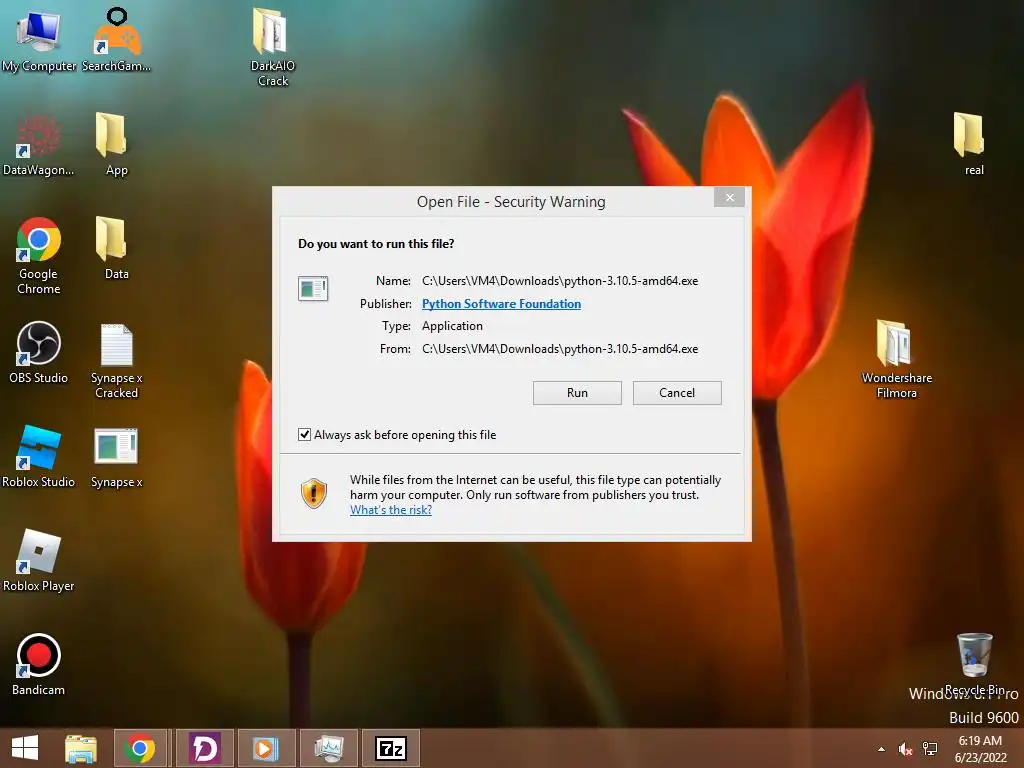Open 7-Zip from the taskbar

(391, 748)
